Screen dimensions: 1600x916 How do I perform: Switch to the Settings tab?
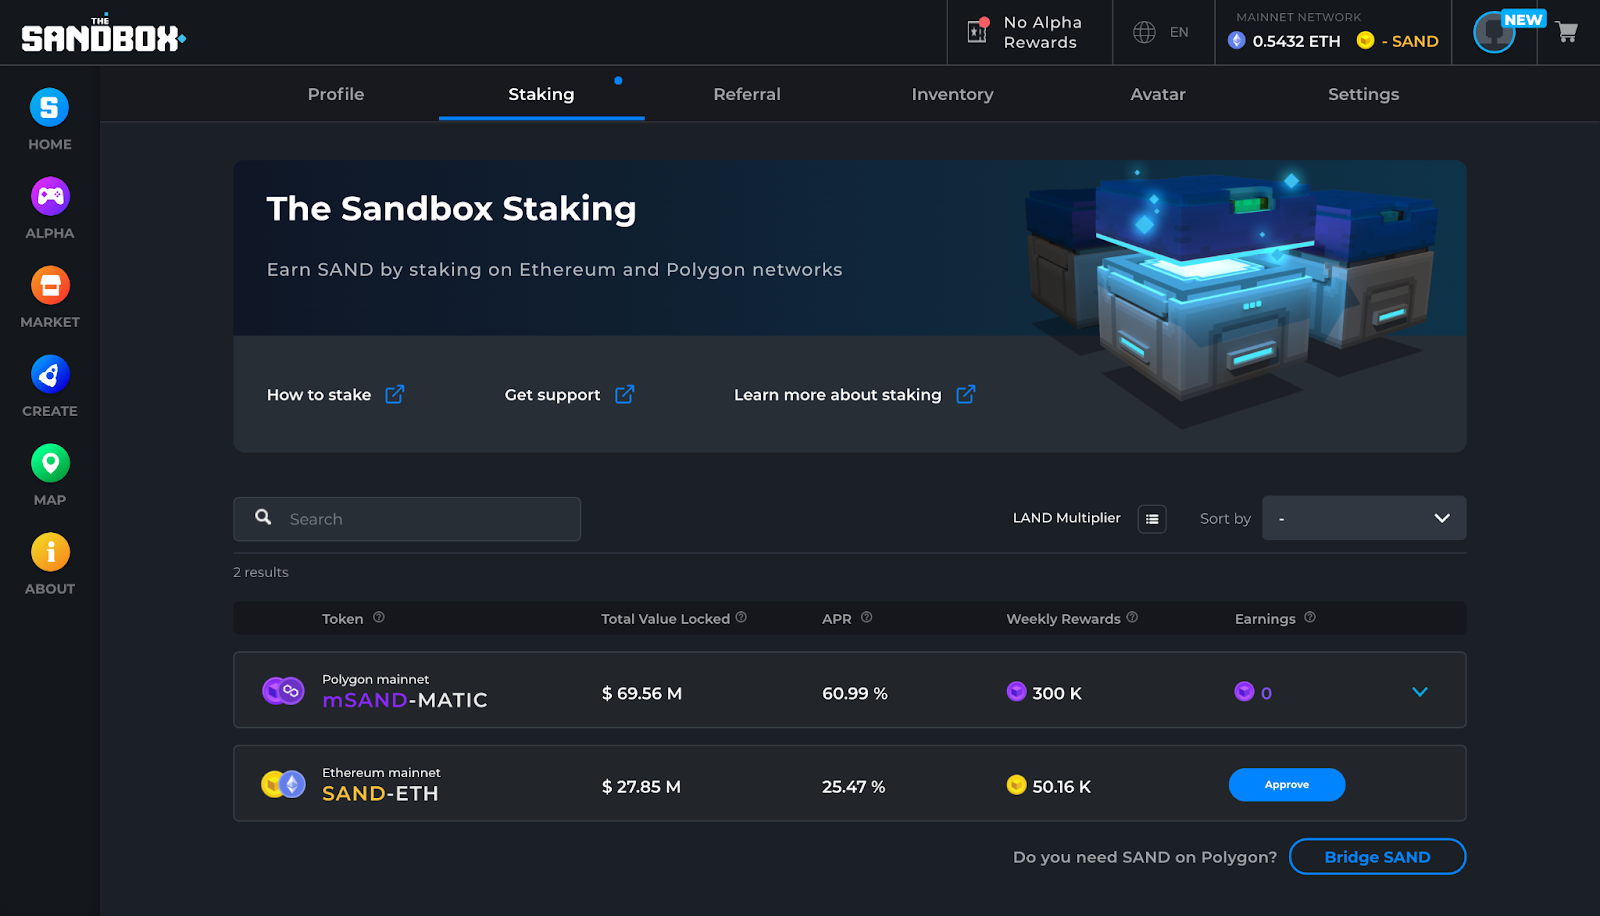tap(1364, 94)
